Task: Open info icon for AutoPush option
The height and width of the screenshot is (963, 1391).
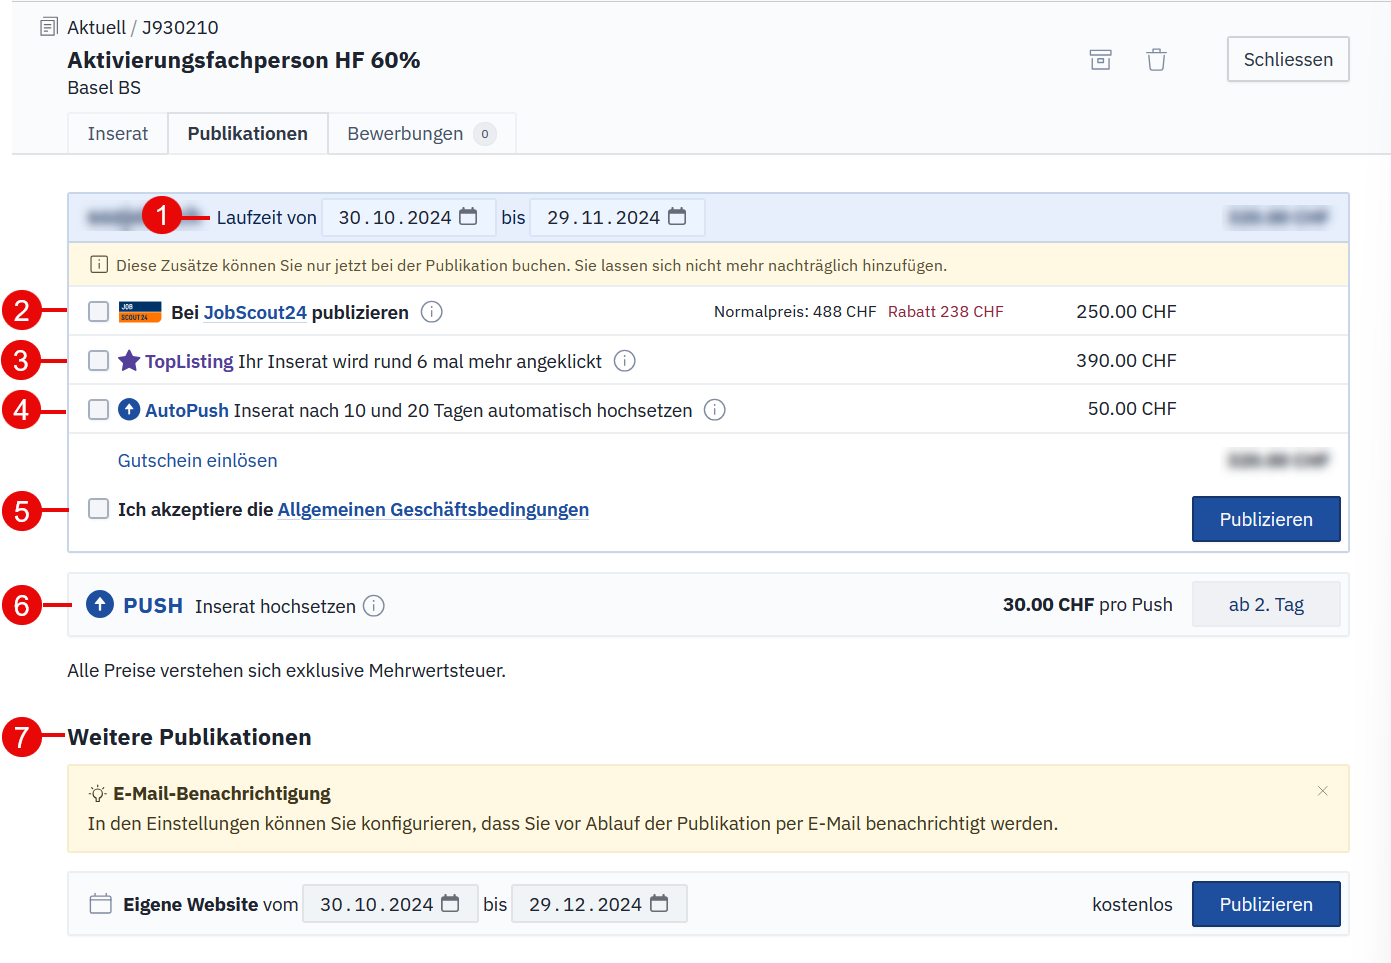Action: point(714,410)
